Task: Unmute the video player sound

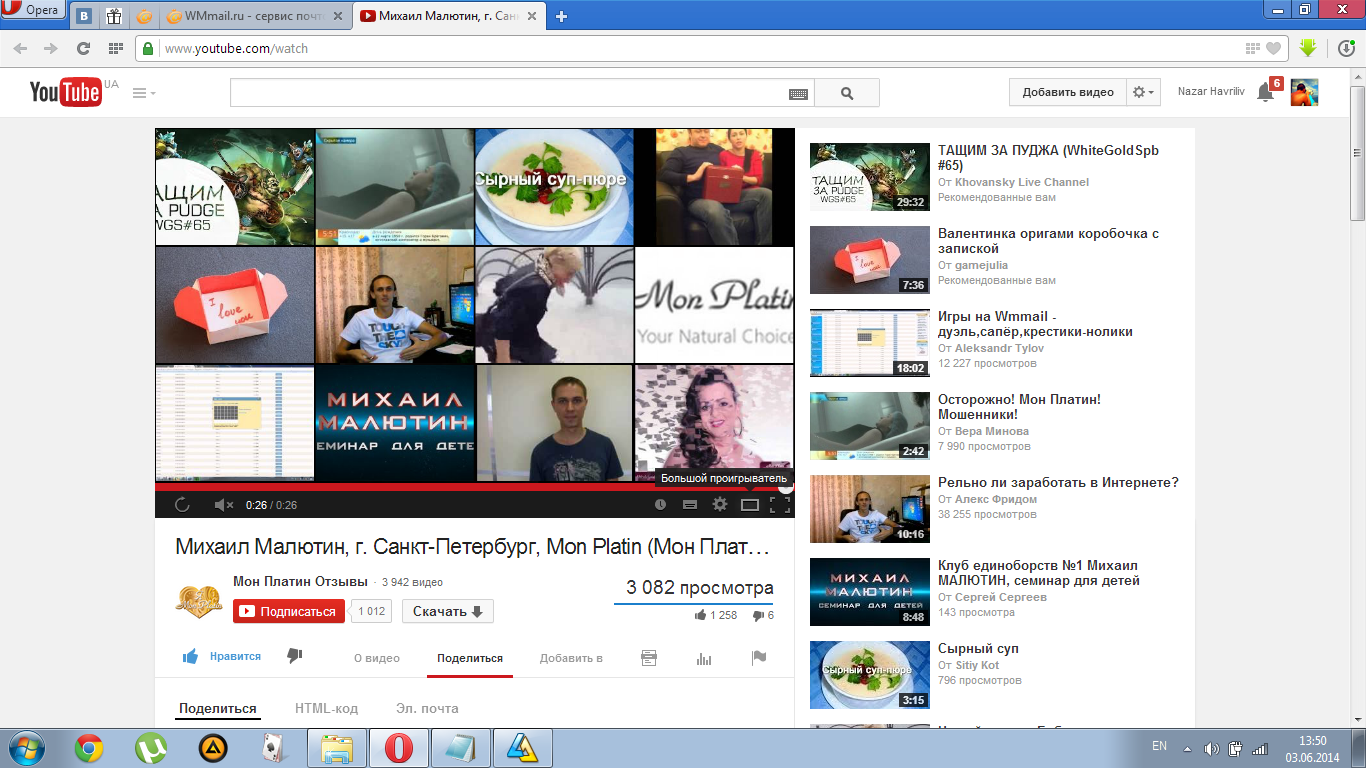Action: tap(223, 505)
